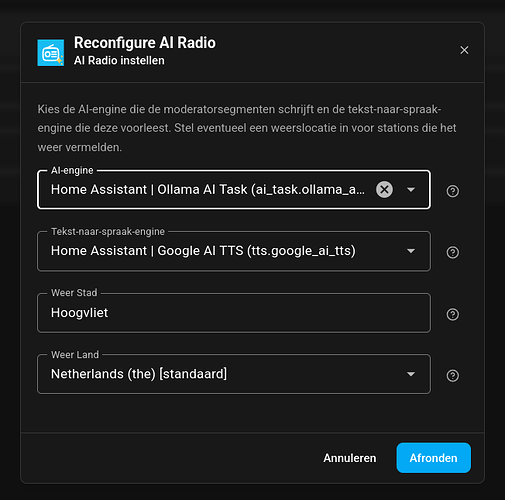Close the Reconfigure AI Radio dialog
This screenshot has width=505, height=500.
(x=464, y=50)
